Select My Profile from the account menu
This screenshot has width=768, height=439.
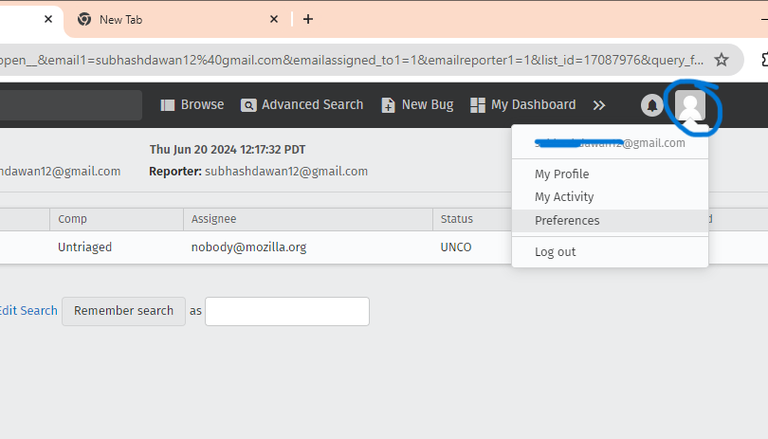click(562, 174)
